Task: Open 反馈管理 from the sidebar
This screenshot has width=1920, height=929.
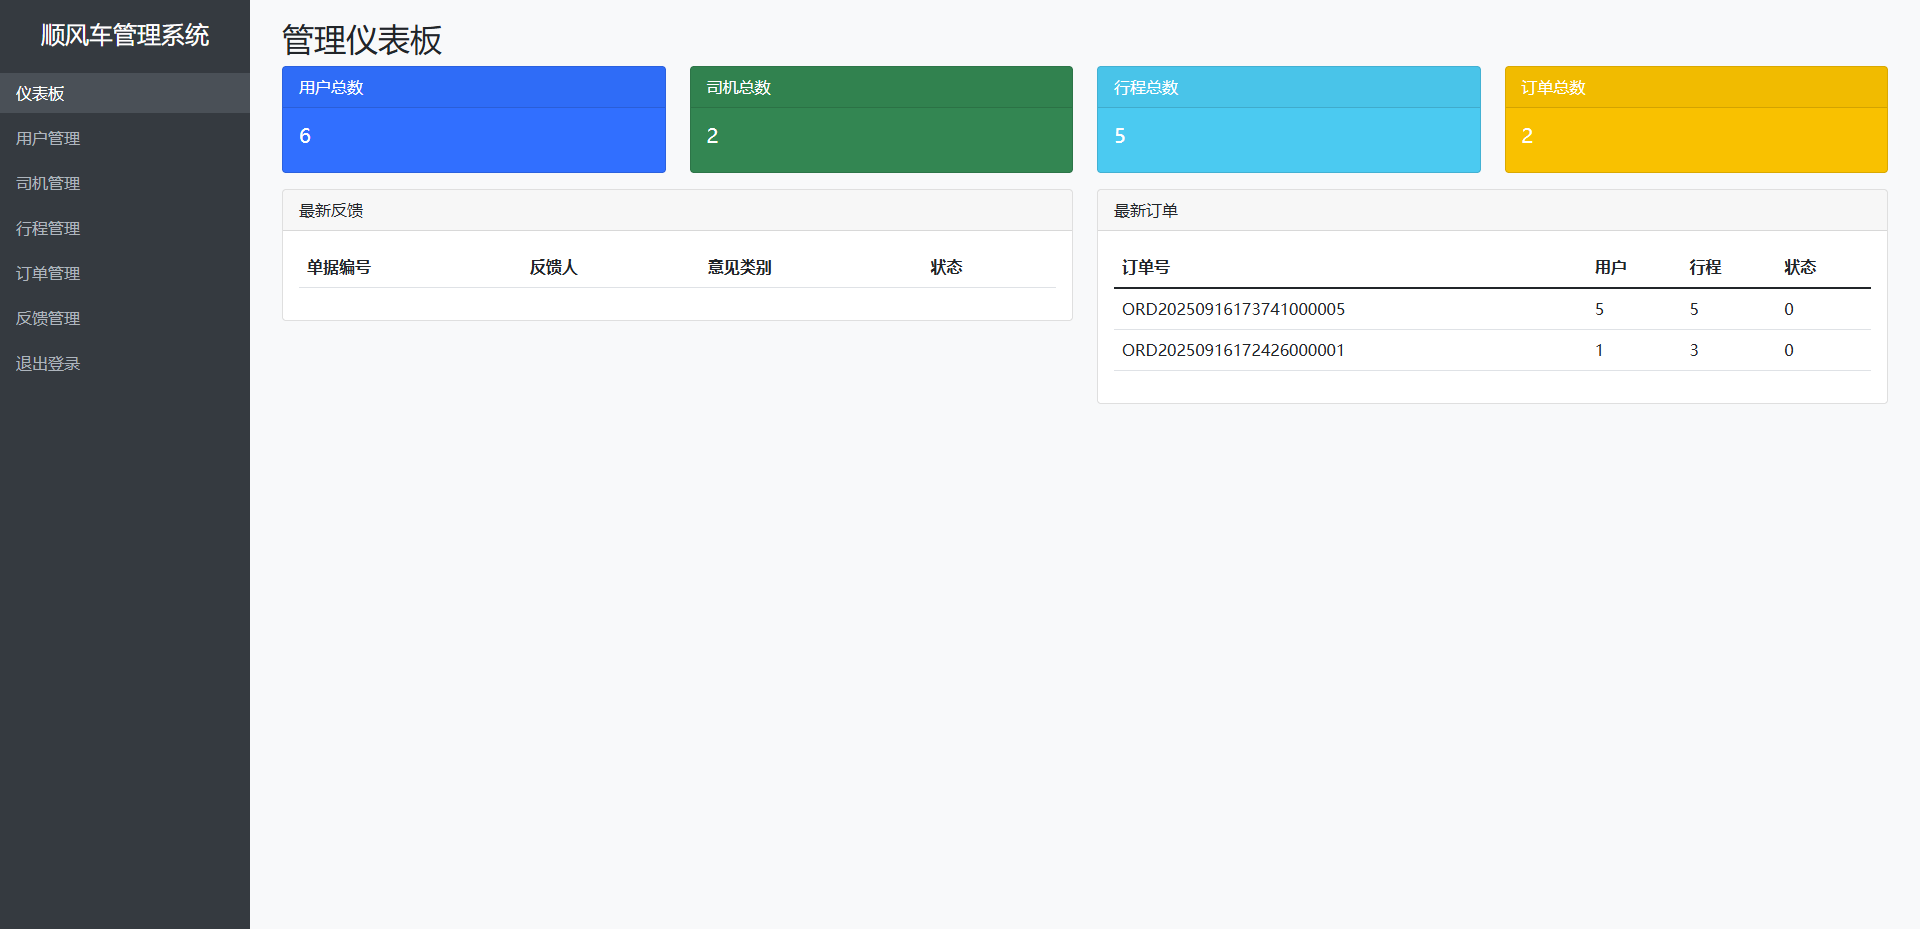Action: (x=48, y=318)
